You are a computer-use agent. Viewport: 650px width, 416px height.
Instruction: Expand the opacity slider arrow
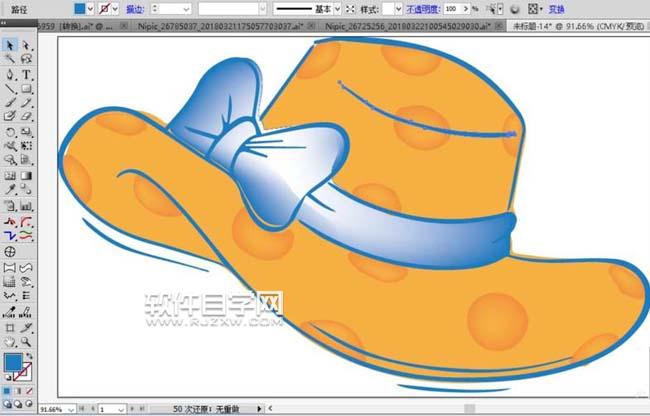click(466, 9)
